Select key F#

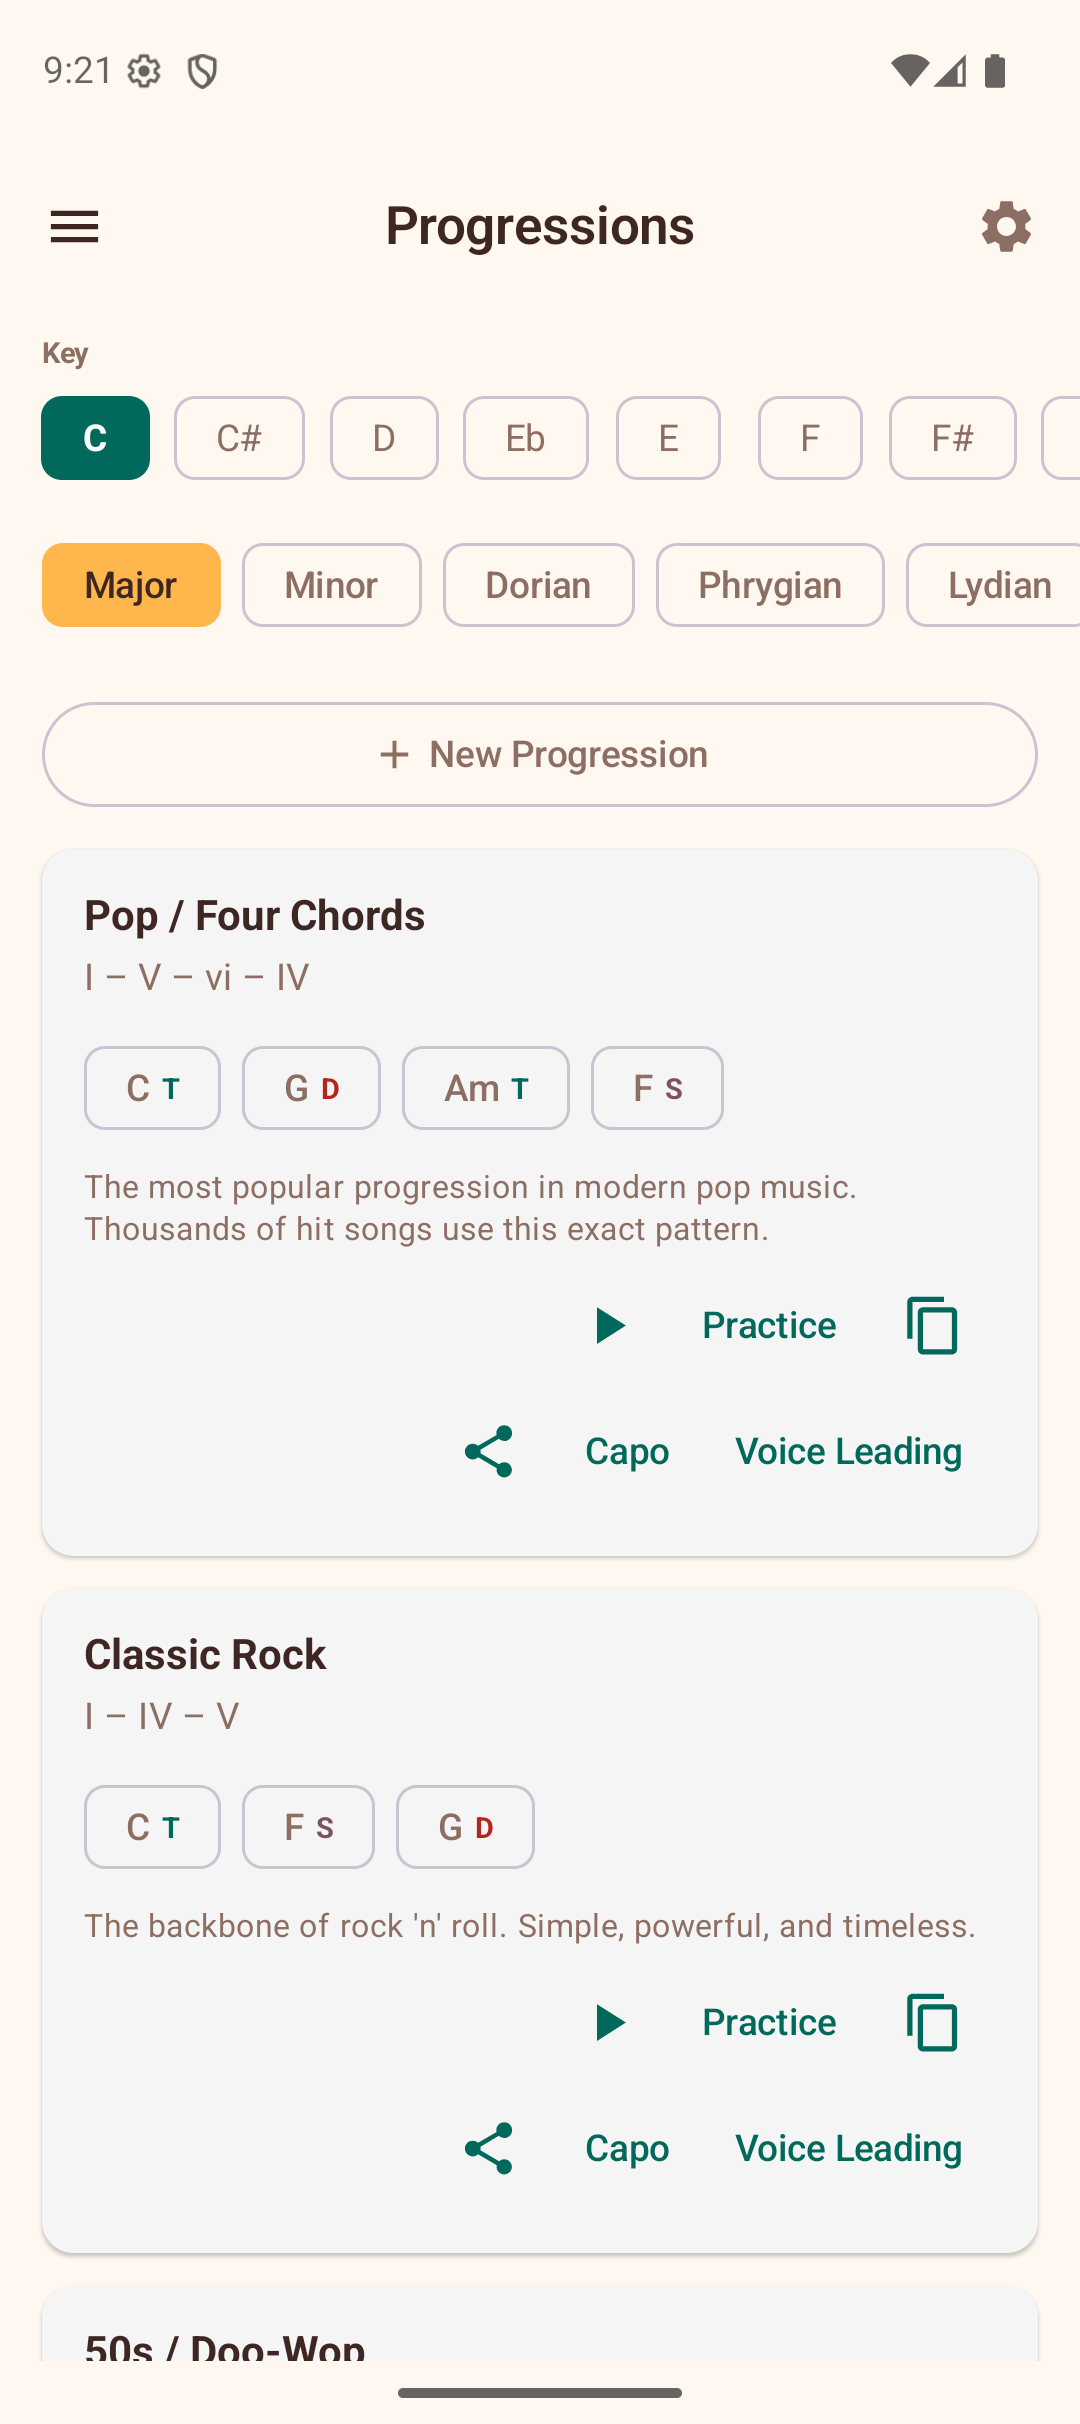[952, 438]
